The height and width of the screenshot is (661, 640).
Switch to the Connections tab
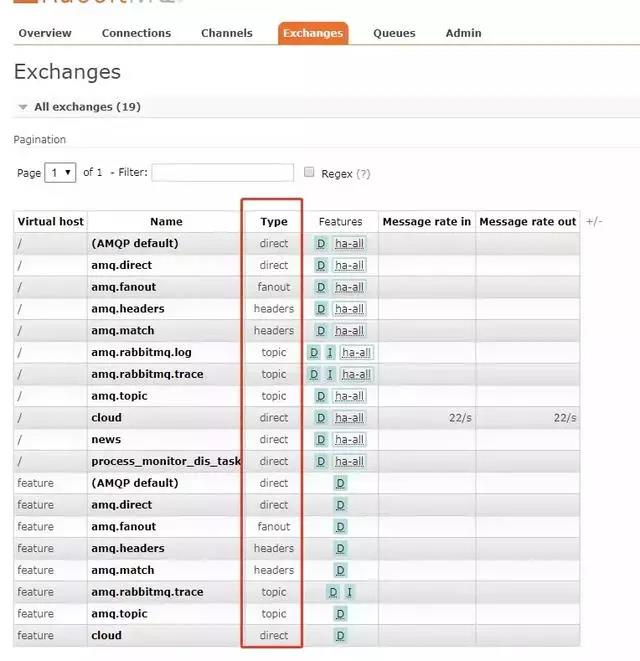point(136,33)
